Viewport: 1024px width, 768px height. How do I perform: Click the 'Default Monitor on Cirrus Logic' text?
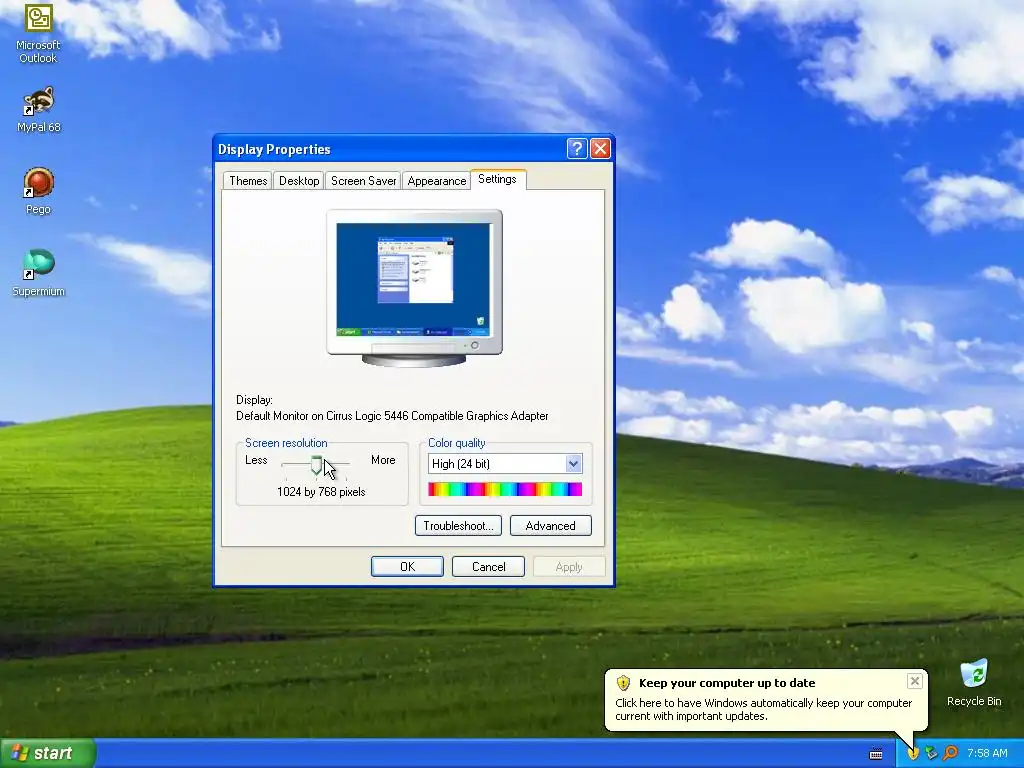pyautogui.click(x=392, y=416)
